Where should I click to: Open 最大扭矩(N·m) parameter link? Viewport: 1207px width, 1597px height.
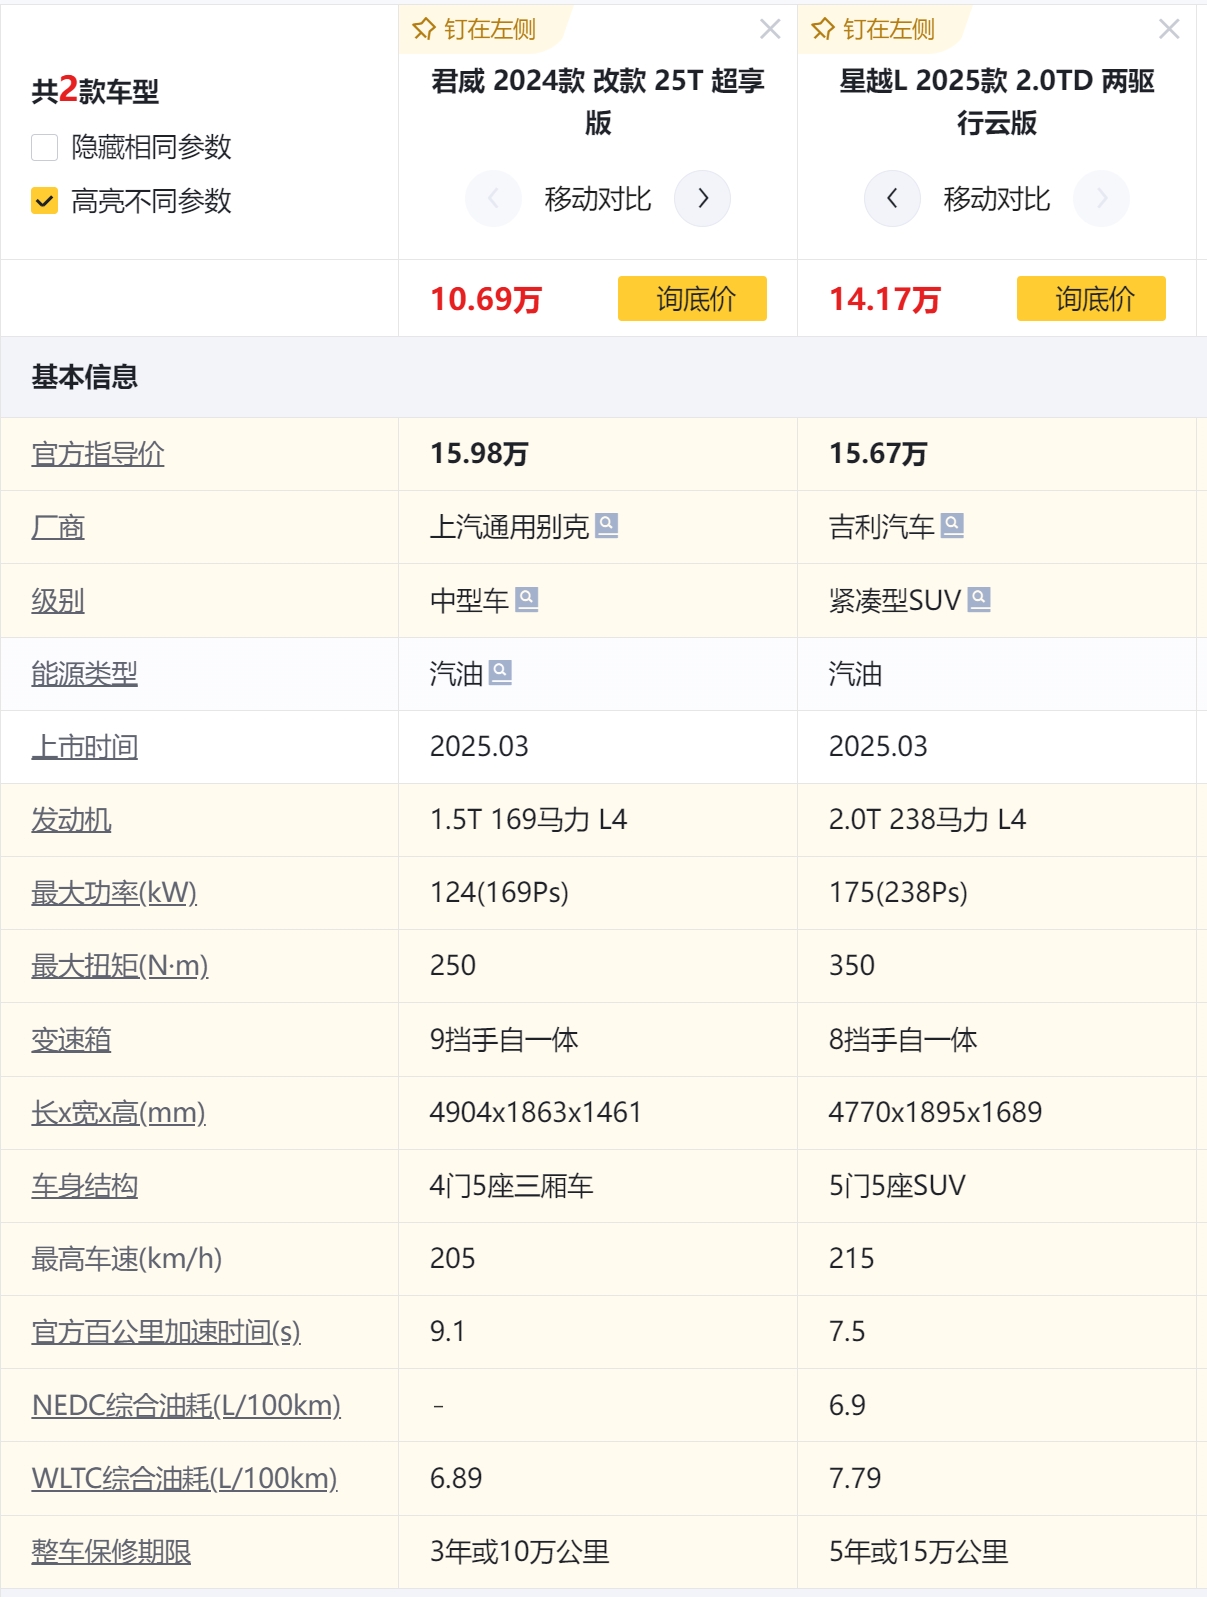[x=120, y=966]
